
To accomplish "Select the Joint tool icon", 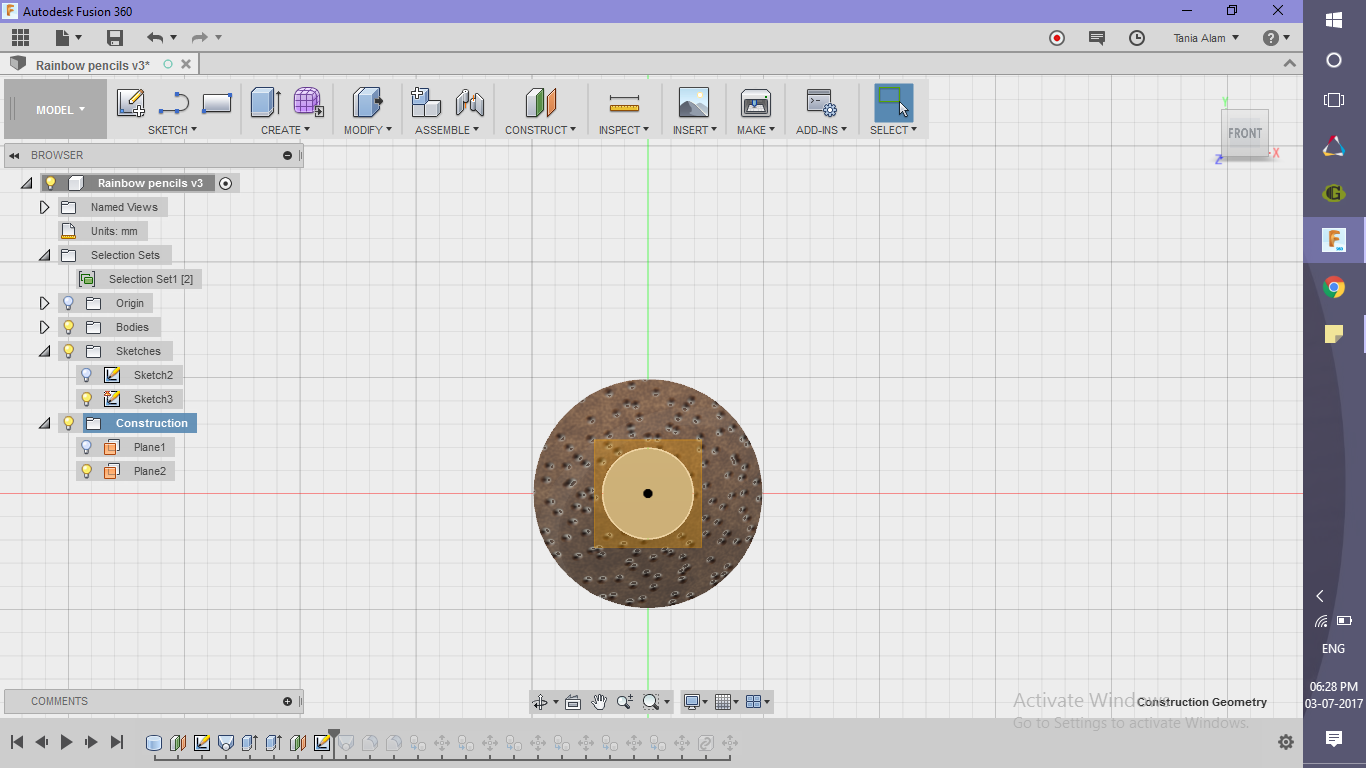I will [469, 102].
